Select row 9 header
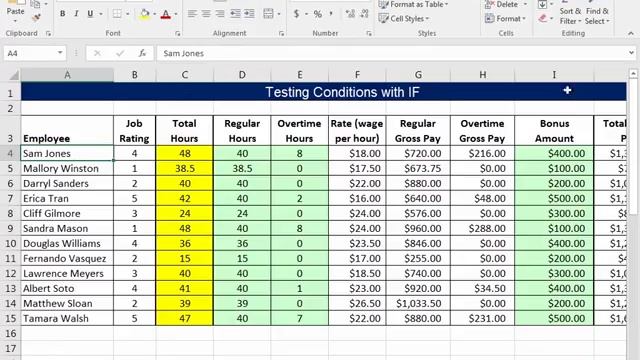The width and height of the screenshot is (640, 360). point(10,229)
